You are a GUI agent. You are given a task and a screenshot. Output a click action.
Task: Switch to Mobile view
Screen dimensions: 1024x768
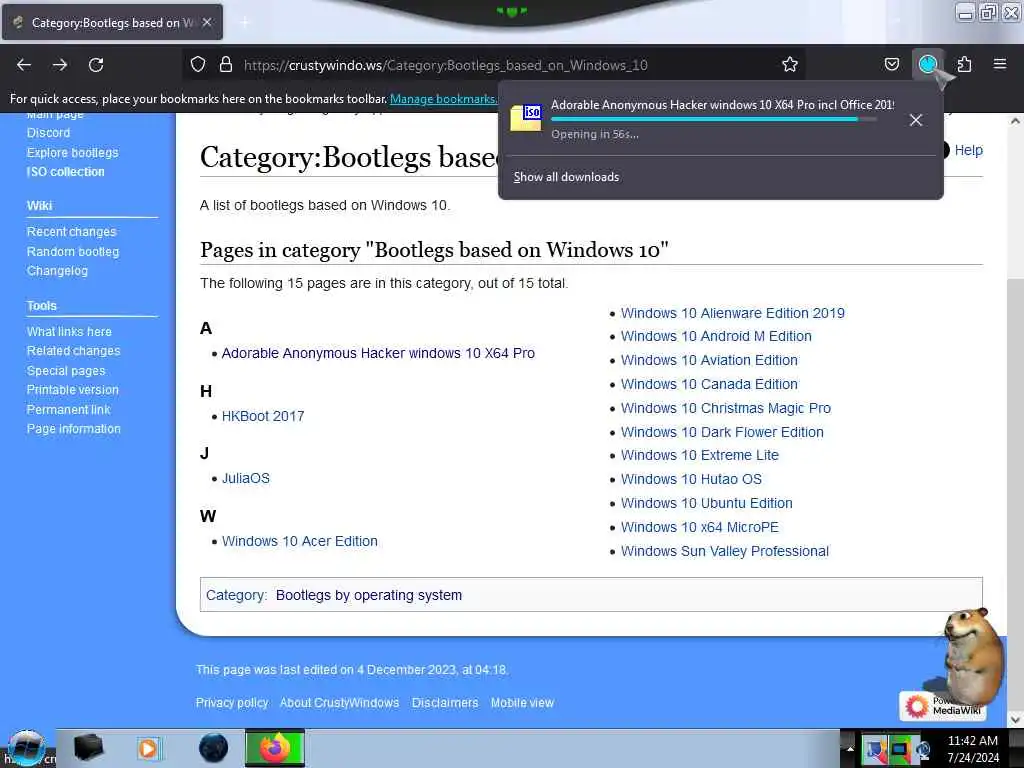point(522,703)
